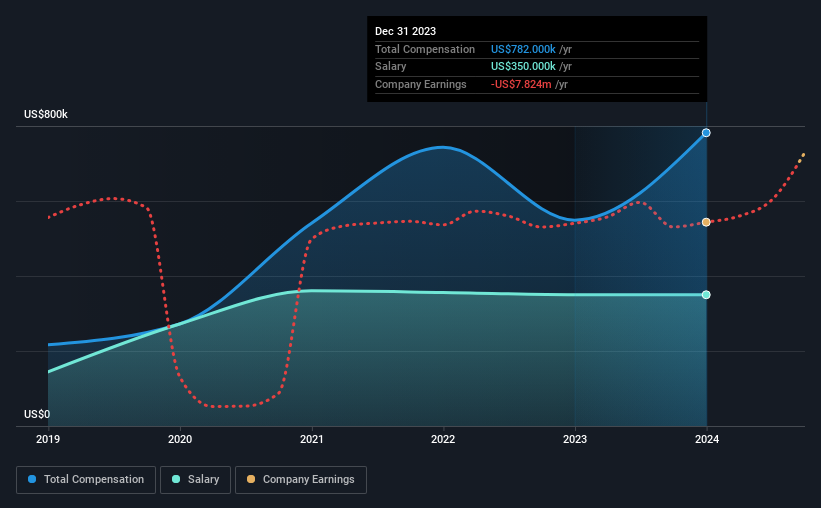Click the teal Salary data point at 2024

[x=706, y=295]
